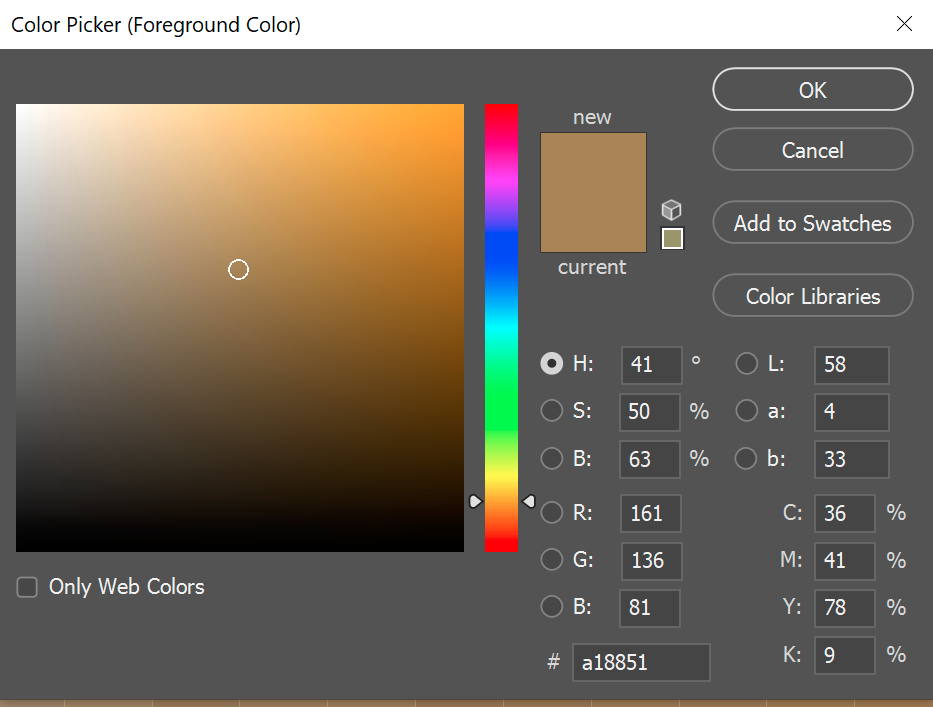Click the left hue slider arrow
The height and width of the screenshot is (707, 933).
475,501
